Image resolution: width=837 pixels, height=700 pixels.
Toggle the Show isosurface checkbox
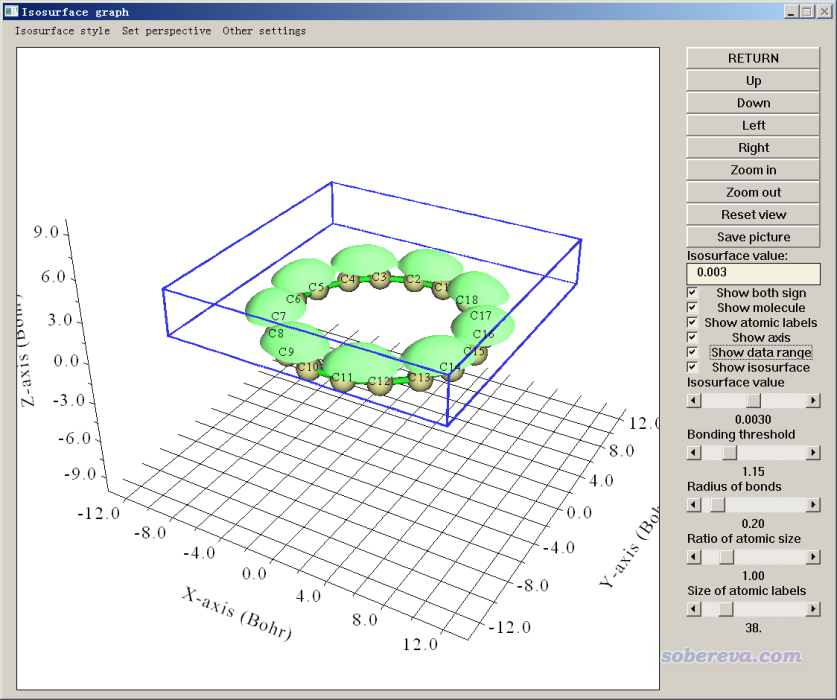[693, 368]
